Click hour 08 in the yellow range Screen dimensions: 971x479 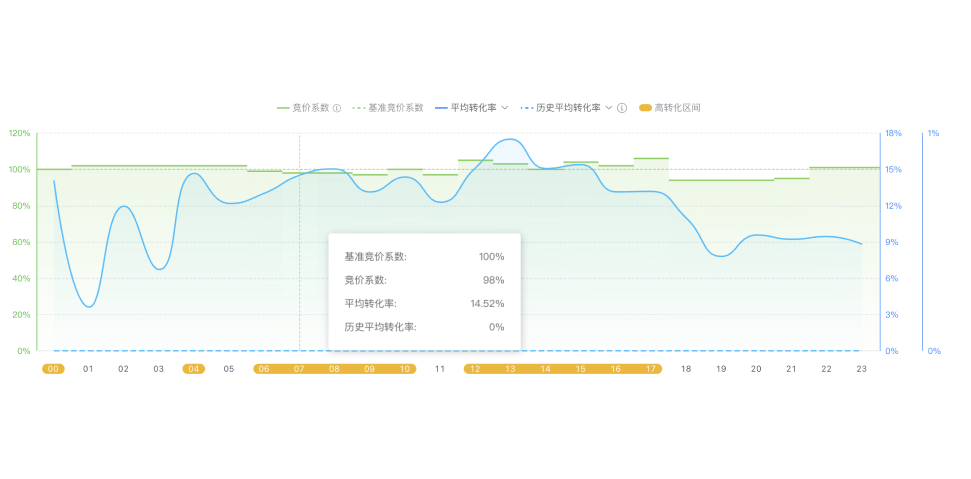334,369
